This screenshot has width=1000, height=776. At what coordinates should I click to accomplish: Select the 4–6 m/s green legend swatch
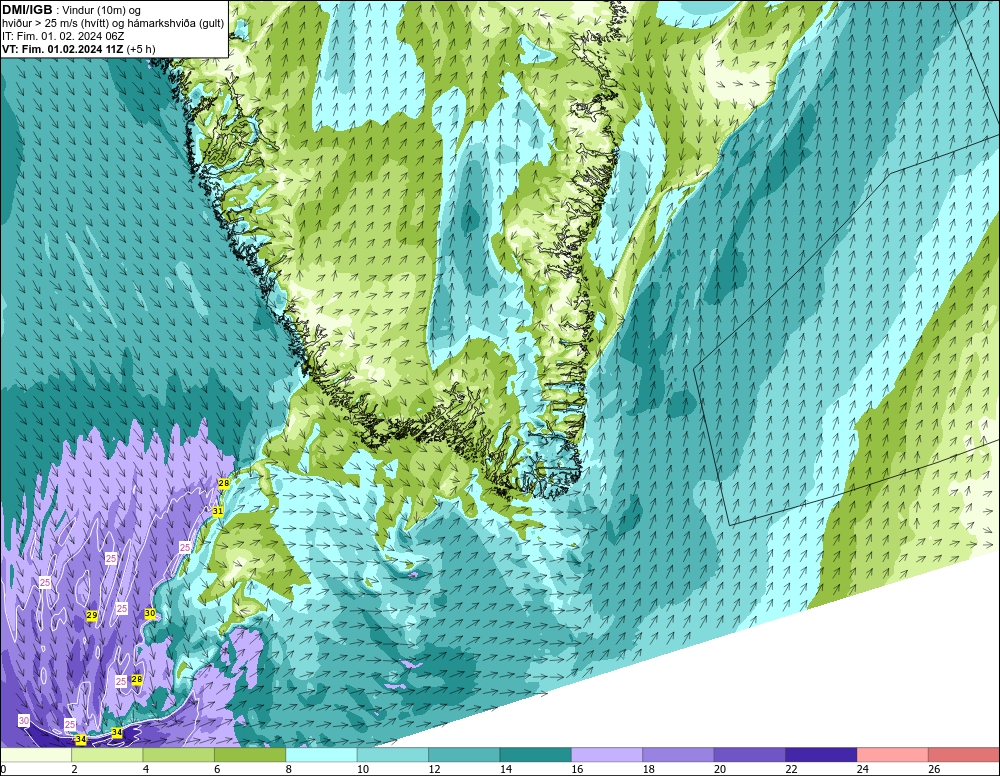click(x=179, y=755)
